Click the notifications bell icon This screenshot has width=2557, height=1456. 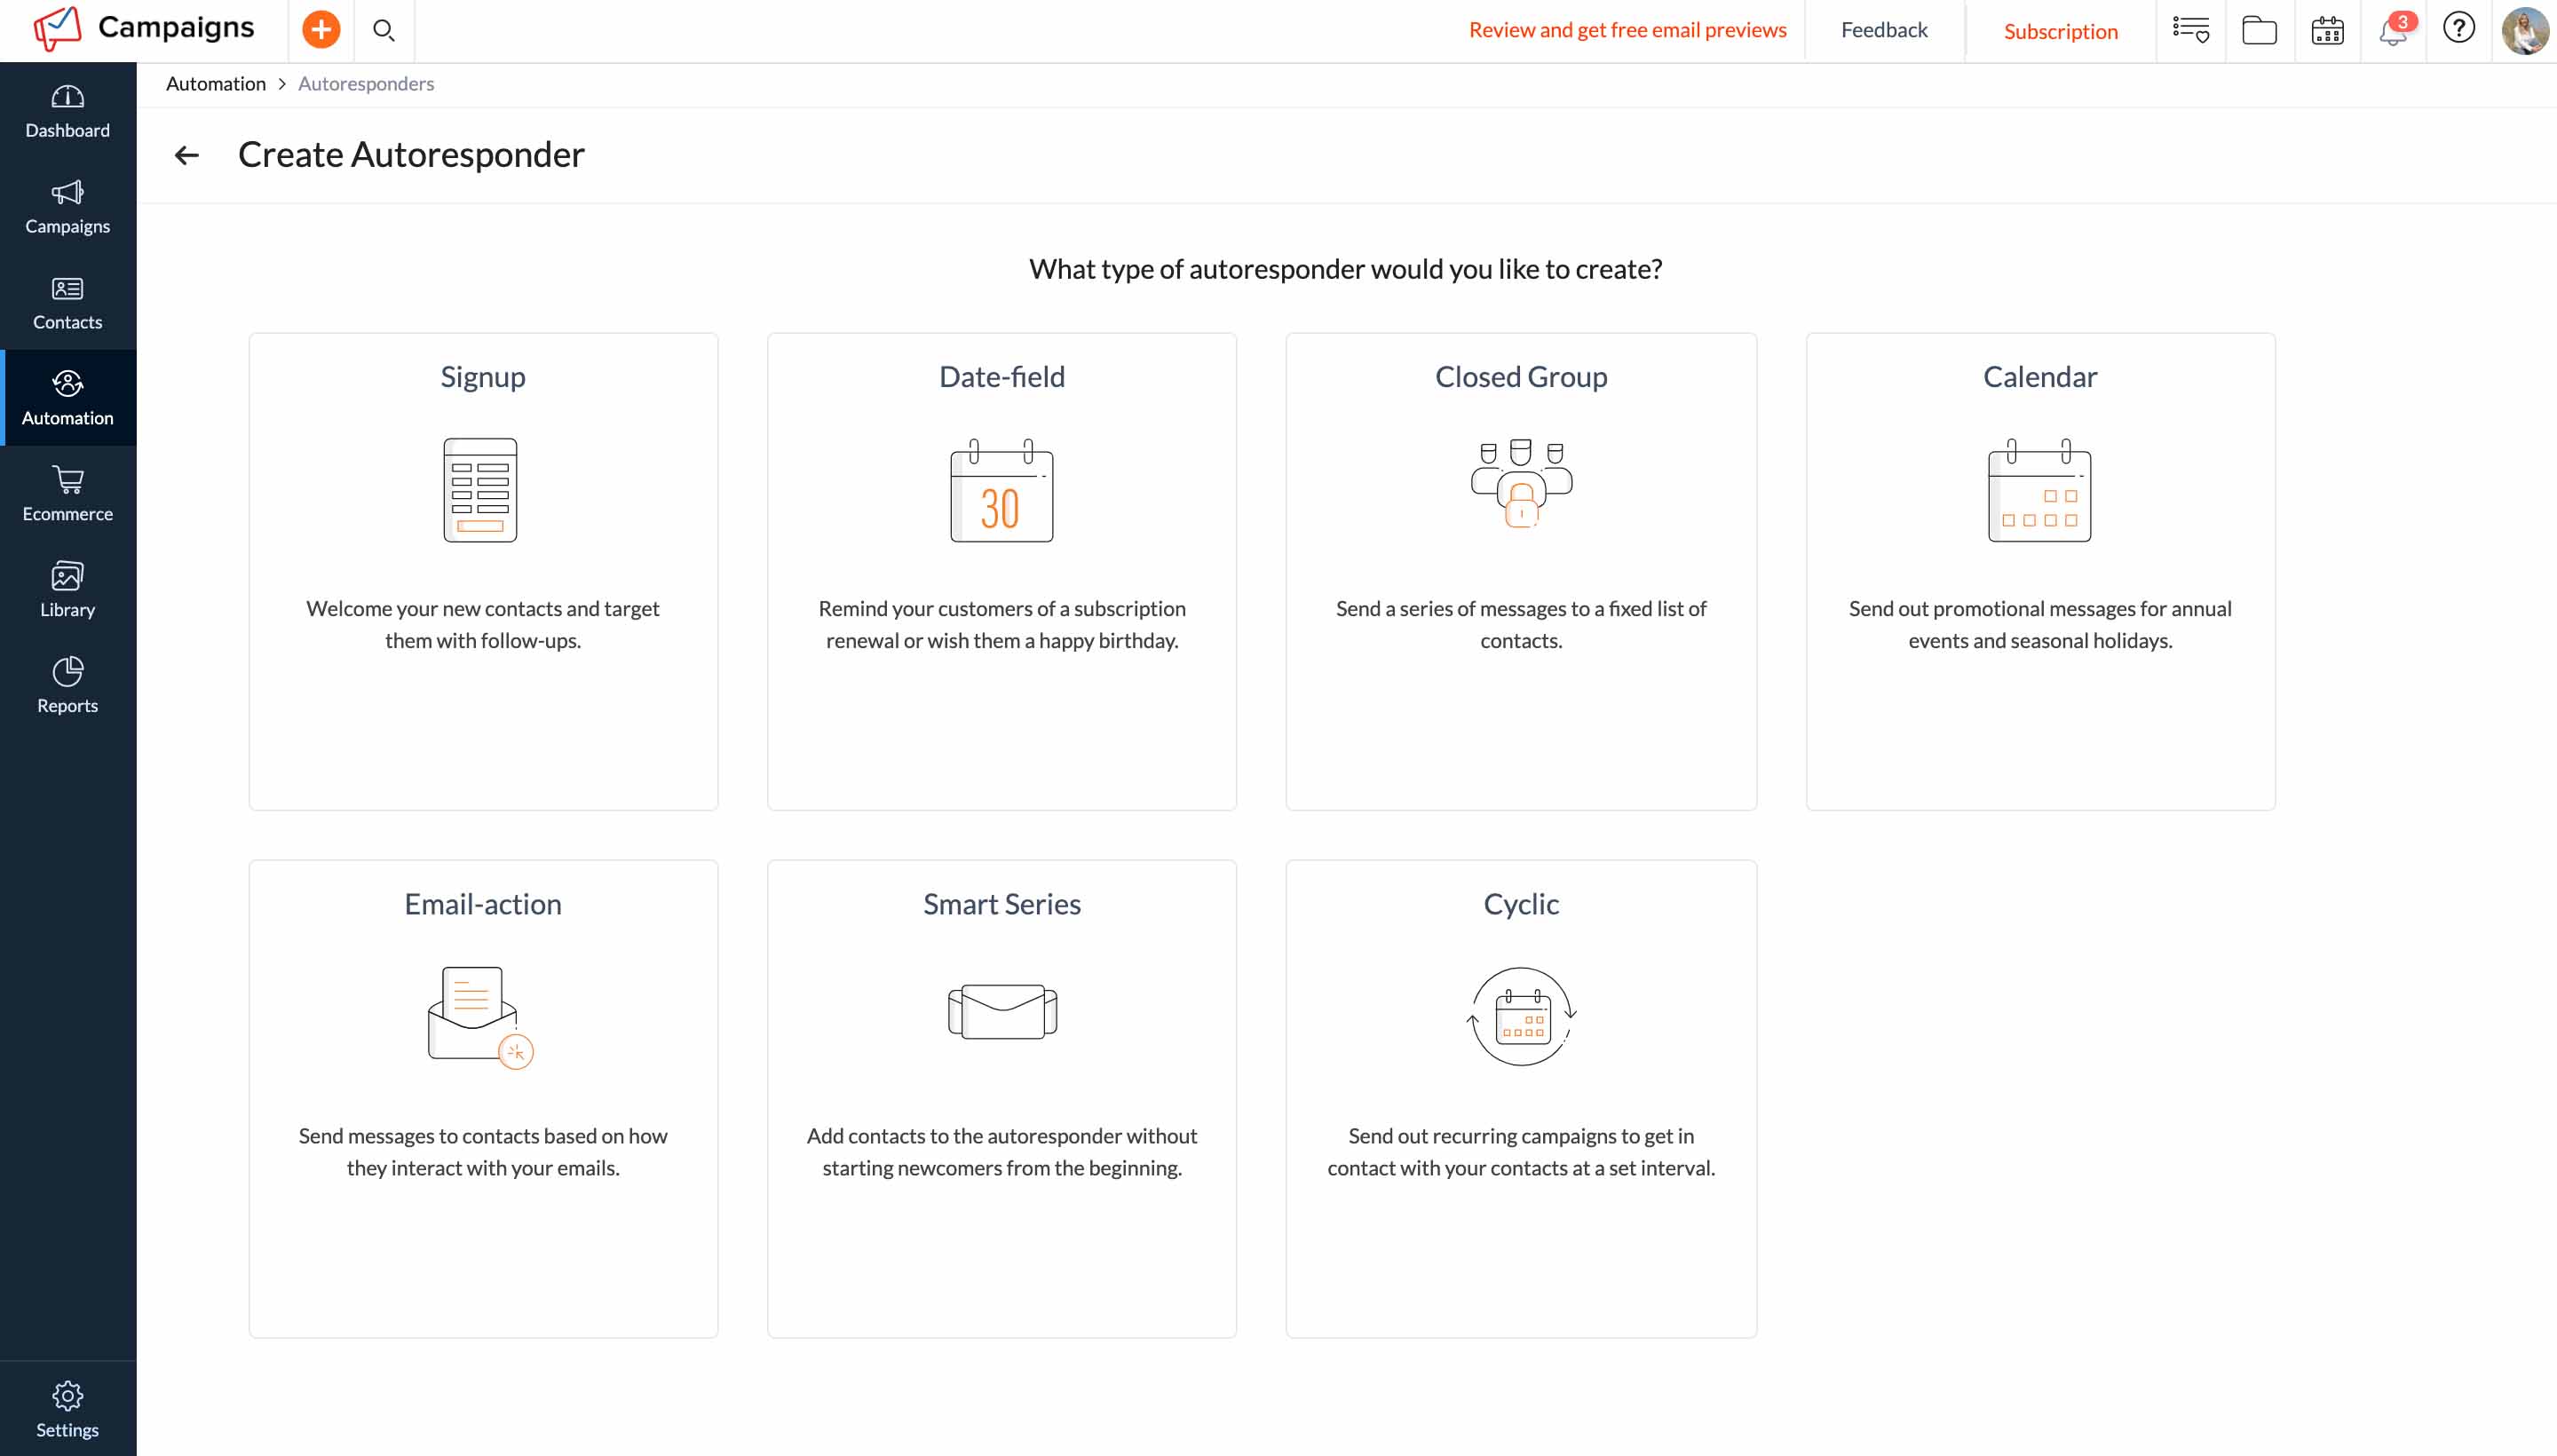2394,30
